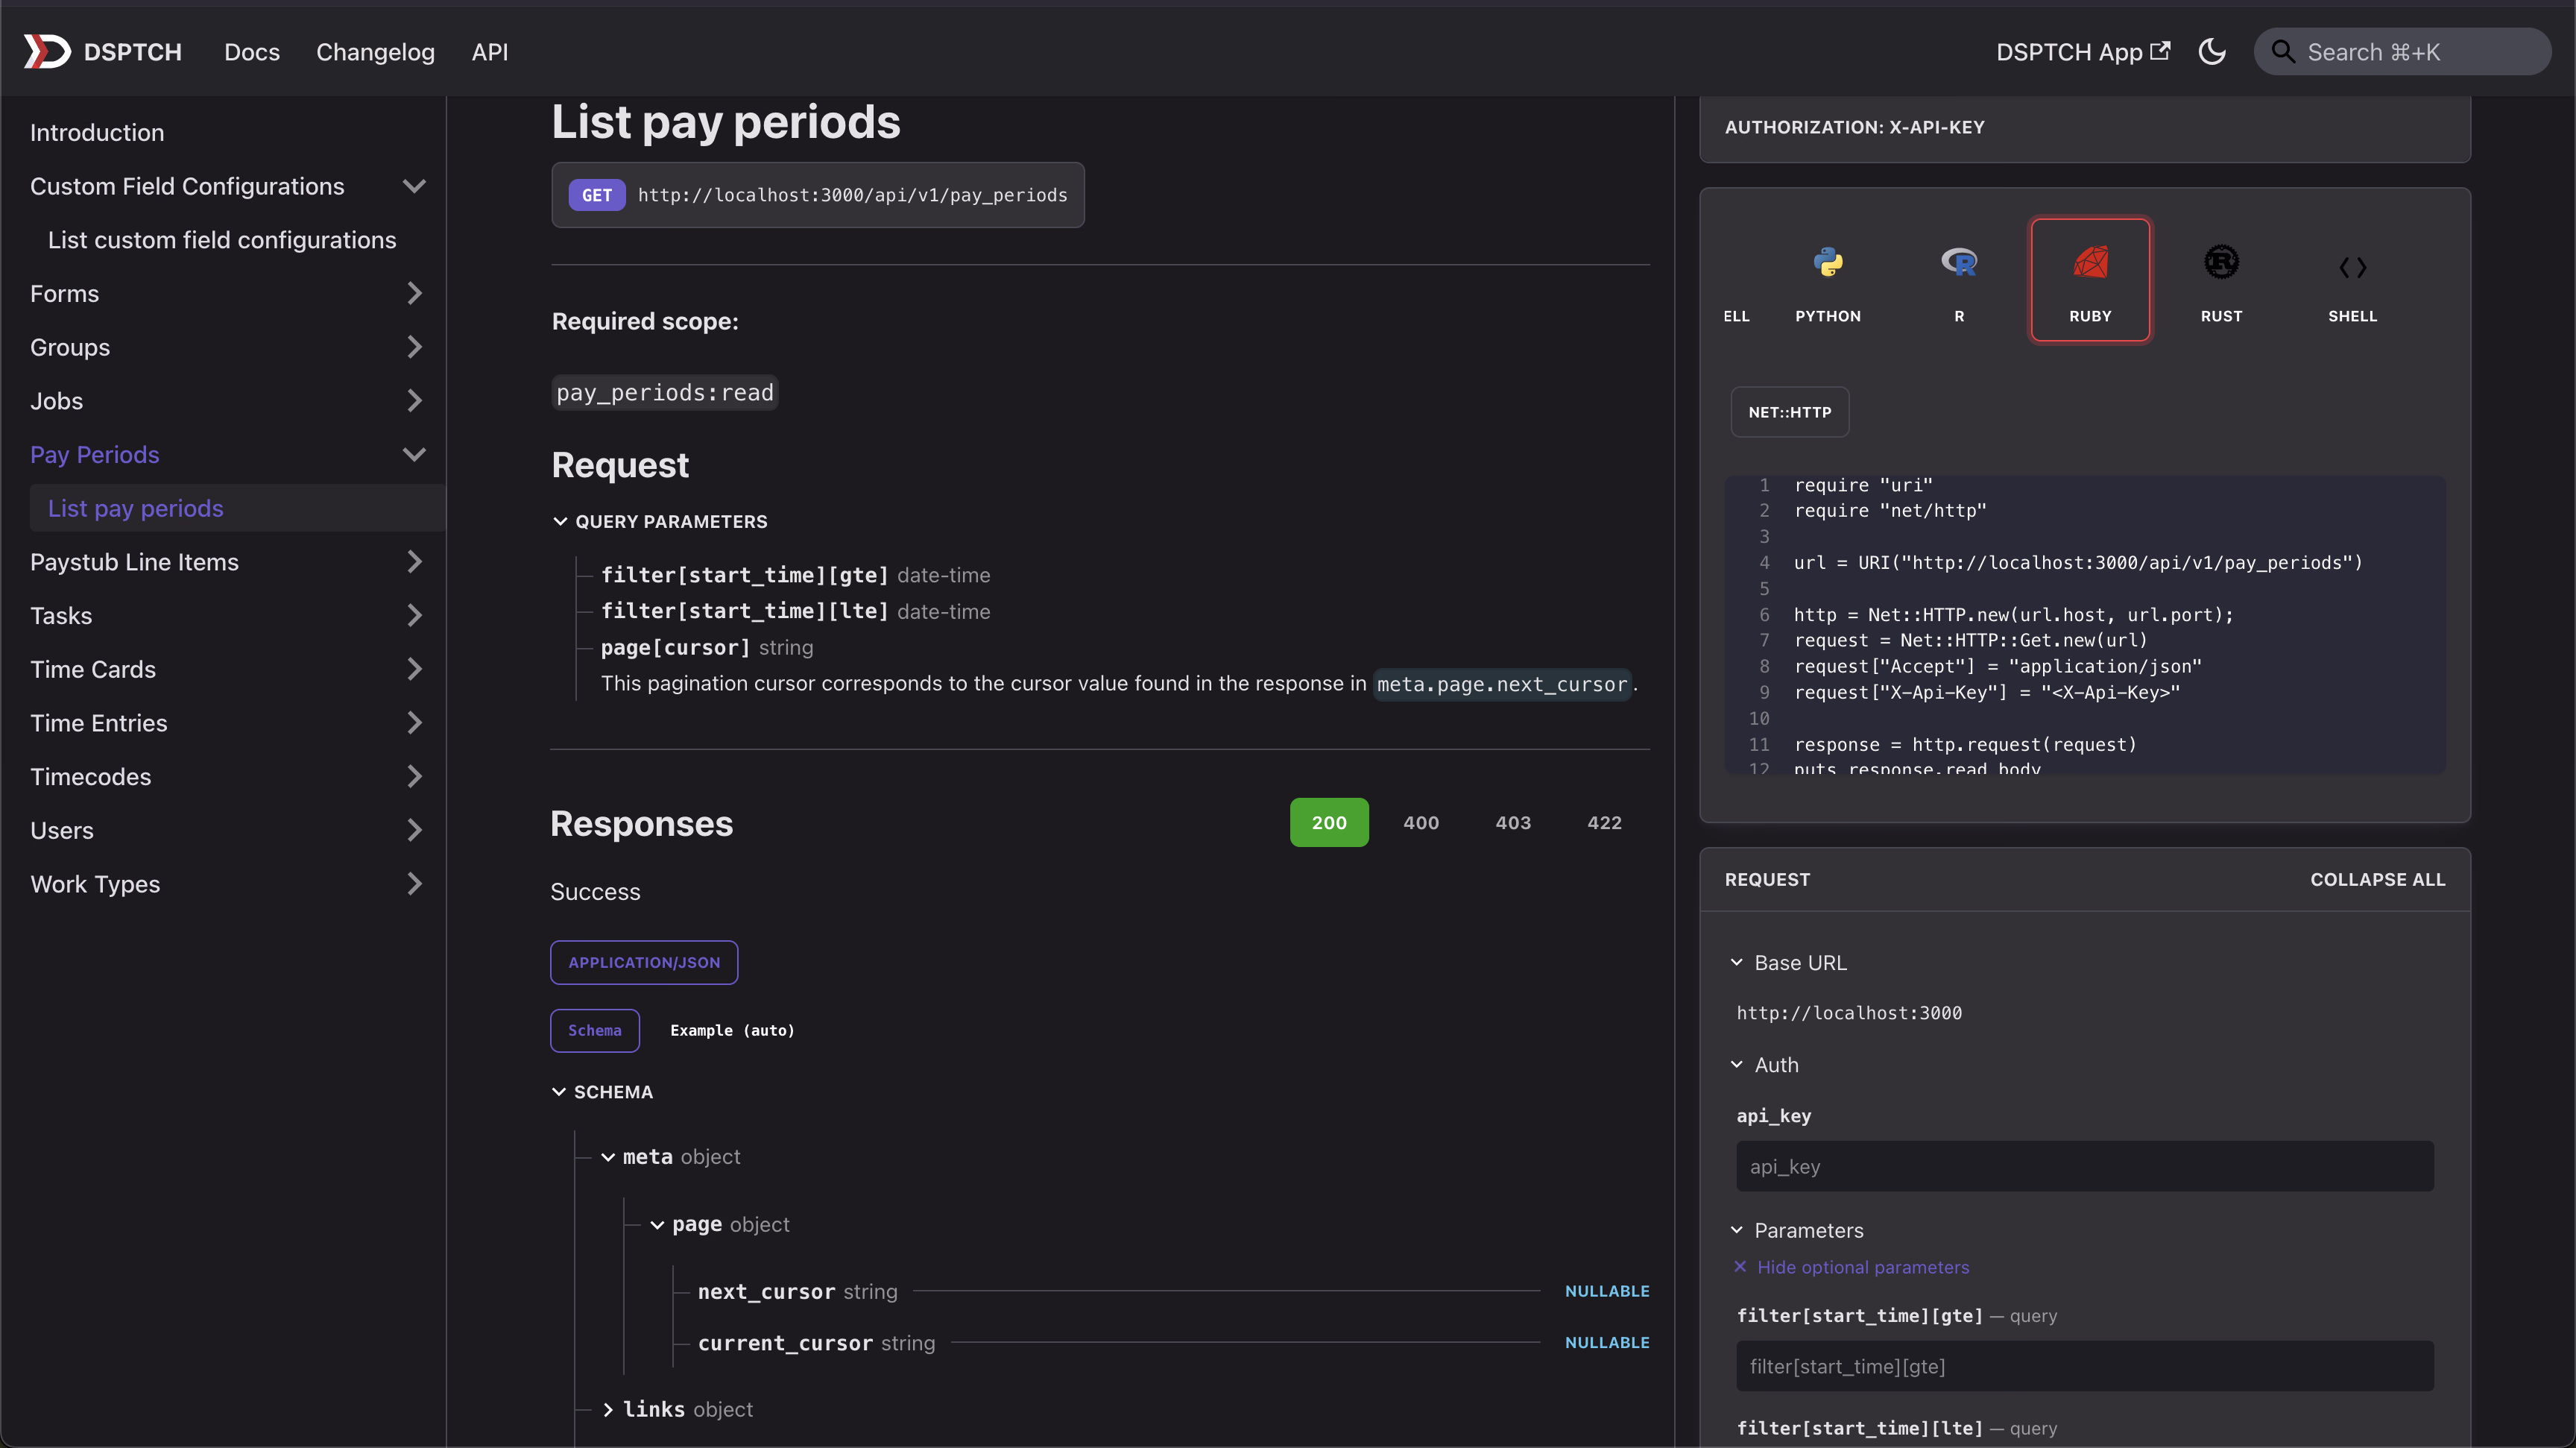
Task: Toggle dark mode moon icon
Action: pyautogui.click(x=2212, y=51)
